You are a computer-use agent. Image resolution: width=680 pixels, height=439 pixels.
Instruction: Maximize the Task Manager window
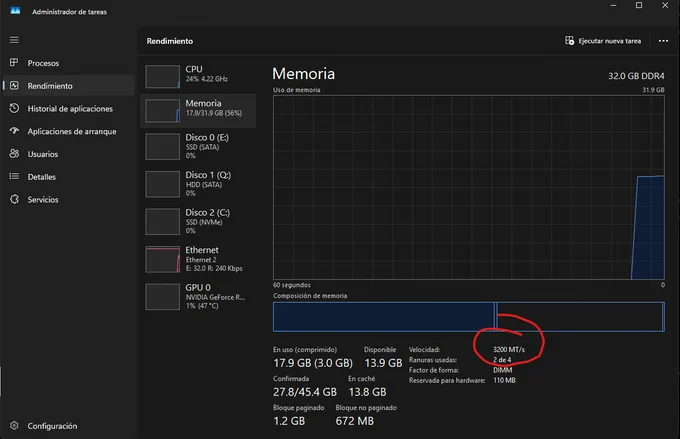[639, 5]
